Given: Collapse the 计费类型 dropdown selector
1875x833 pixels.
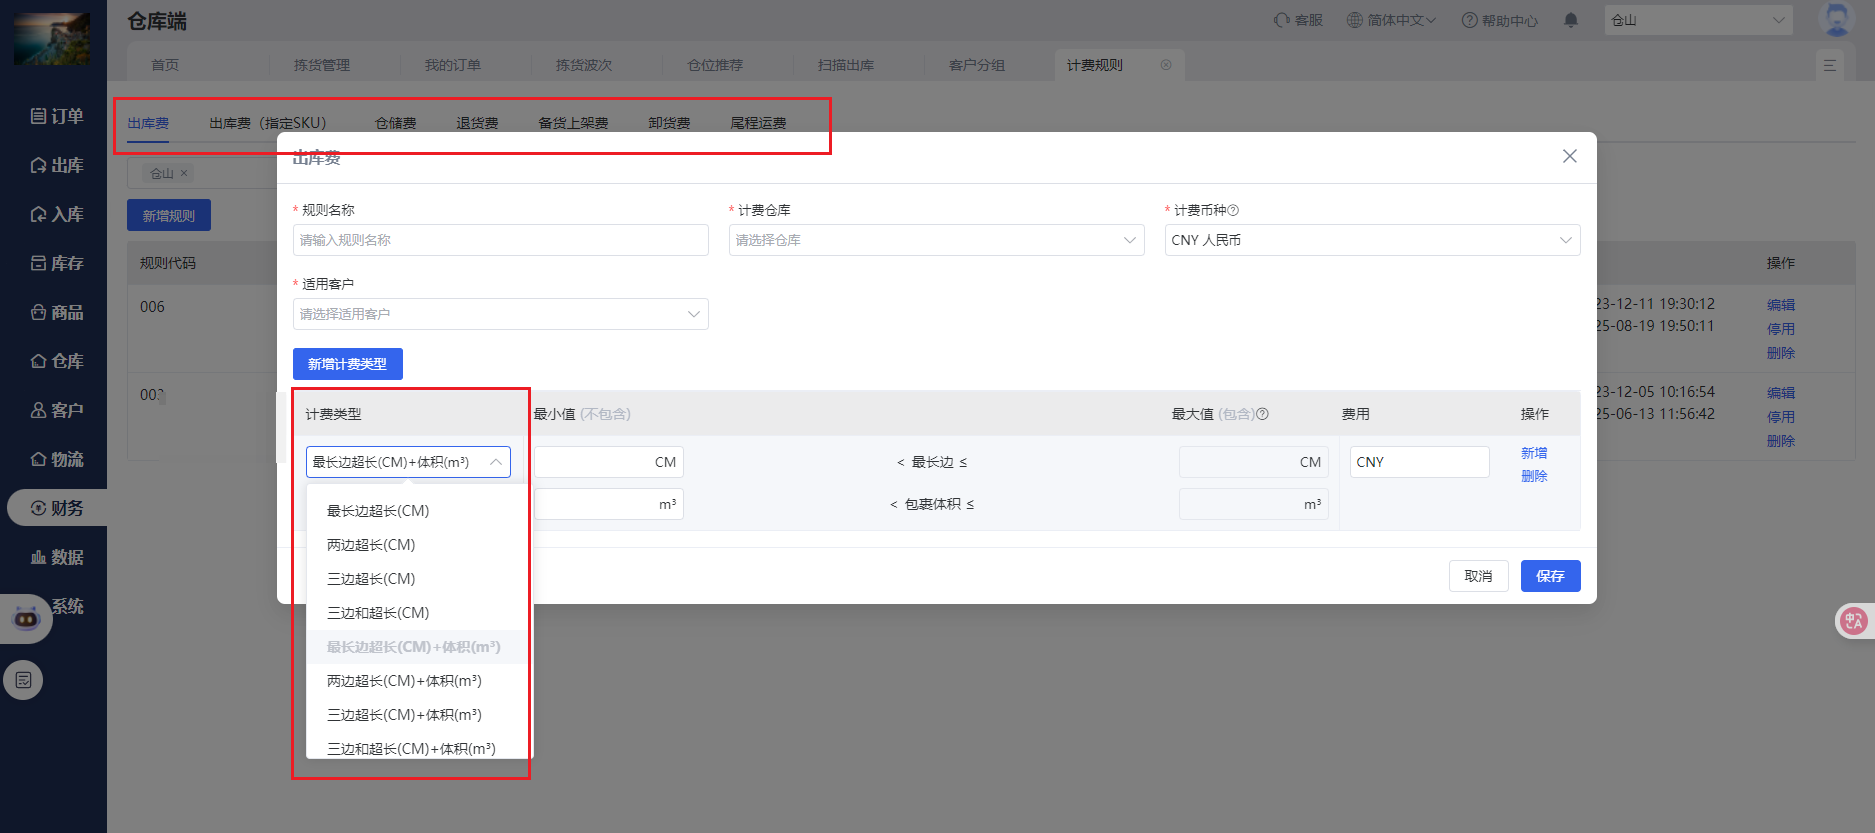Looking at the screenshot, I should (408, 462).
